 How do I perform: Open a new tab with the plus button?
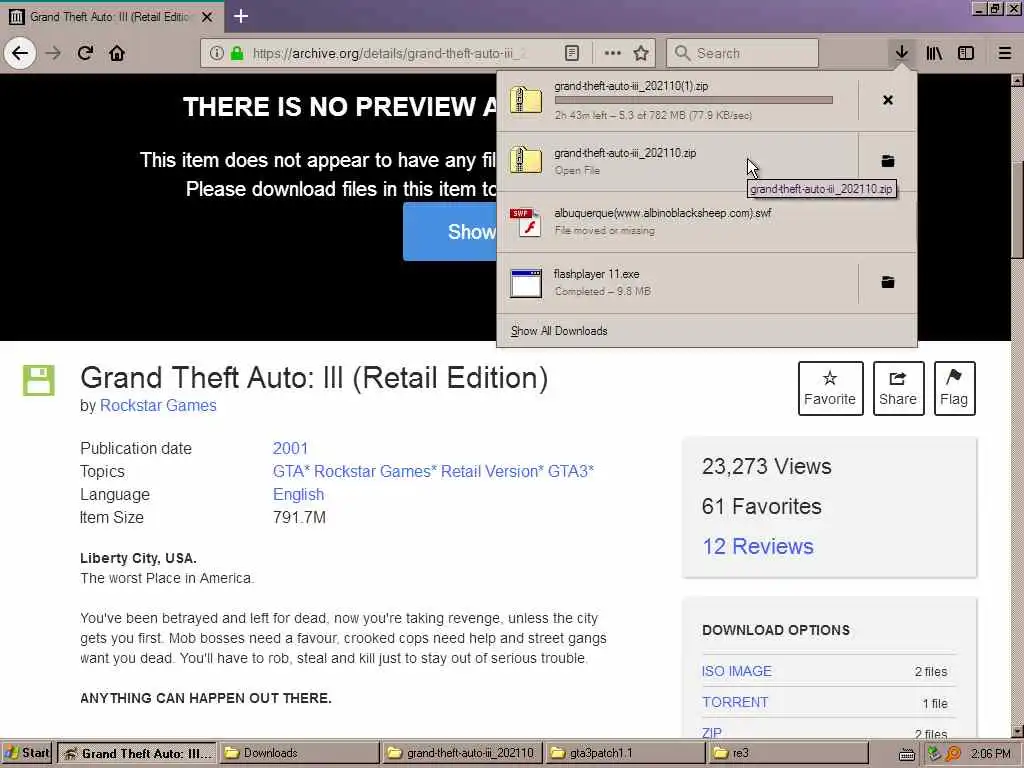pyautogui.click(x=241, y=16)
